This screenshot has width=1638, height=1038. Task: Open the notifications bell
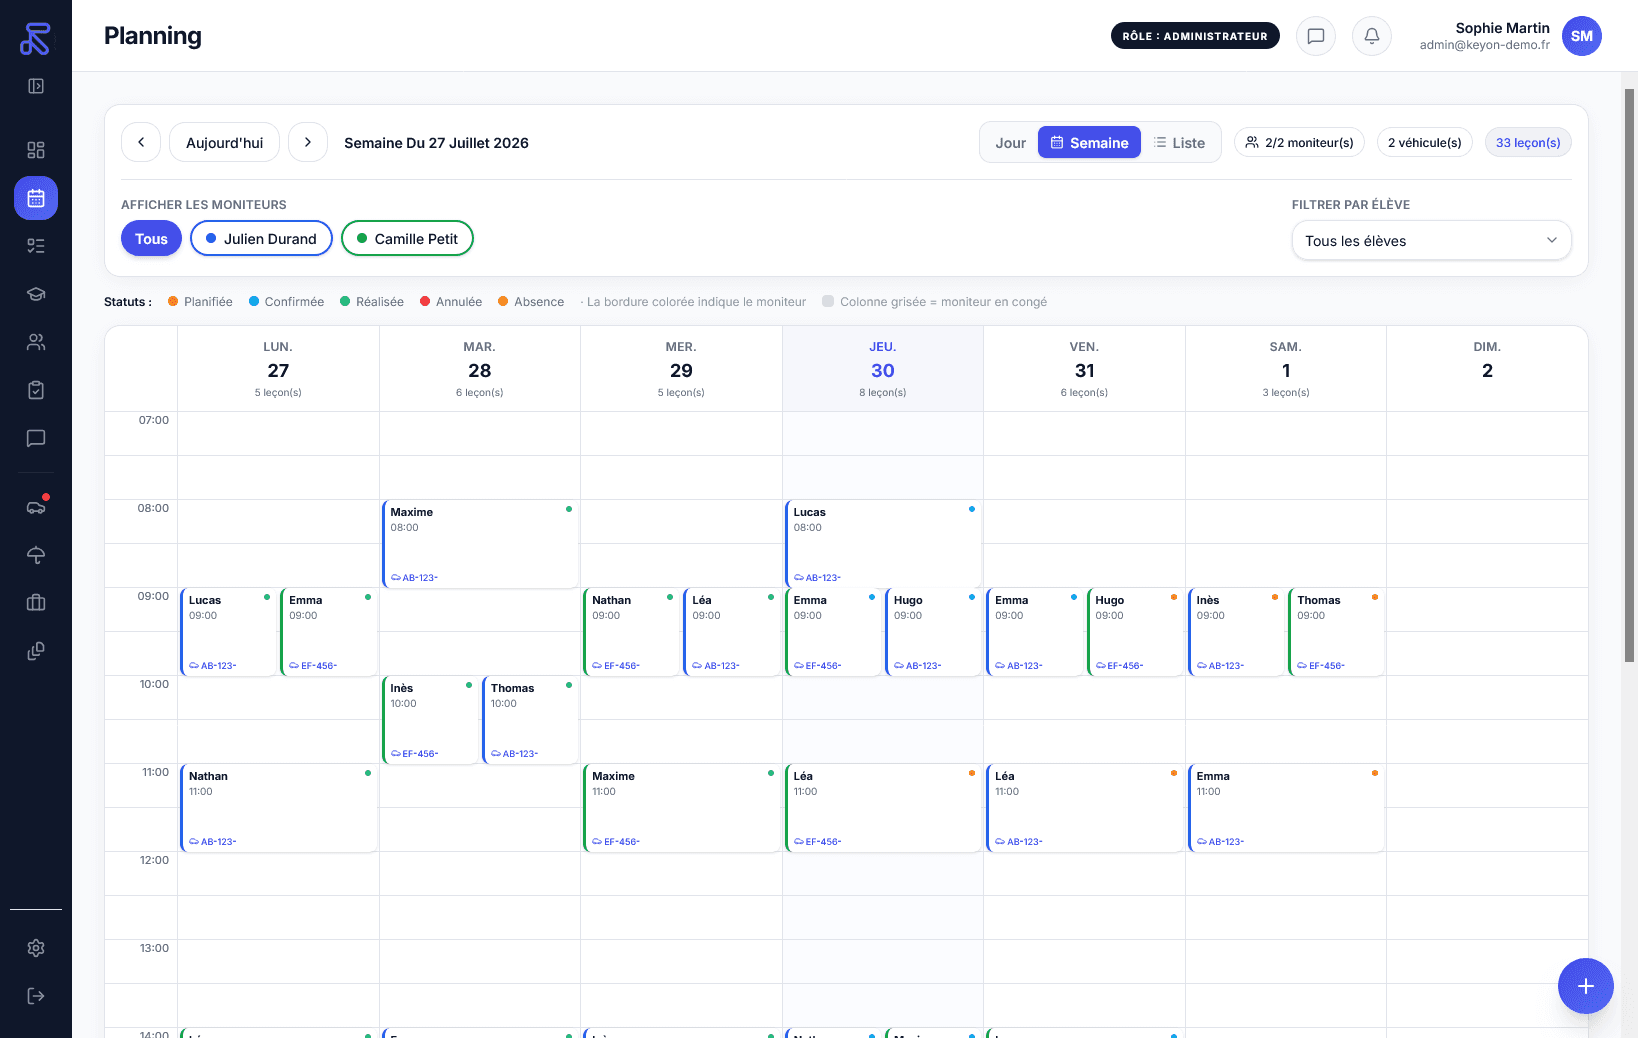point(1372,36)
